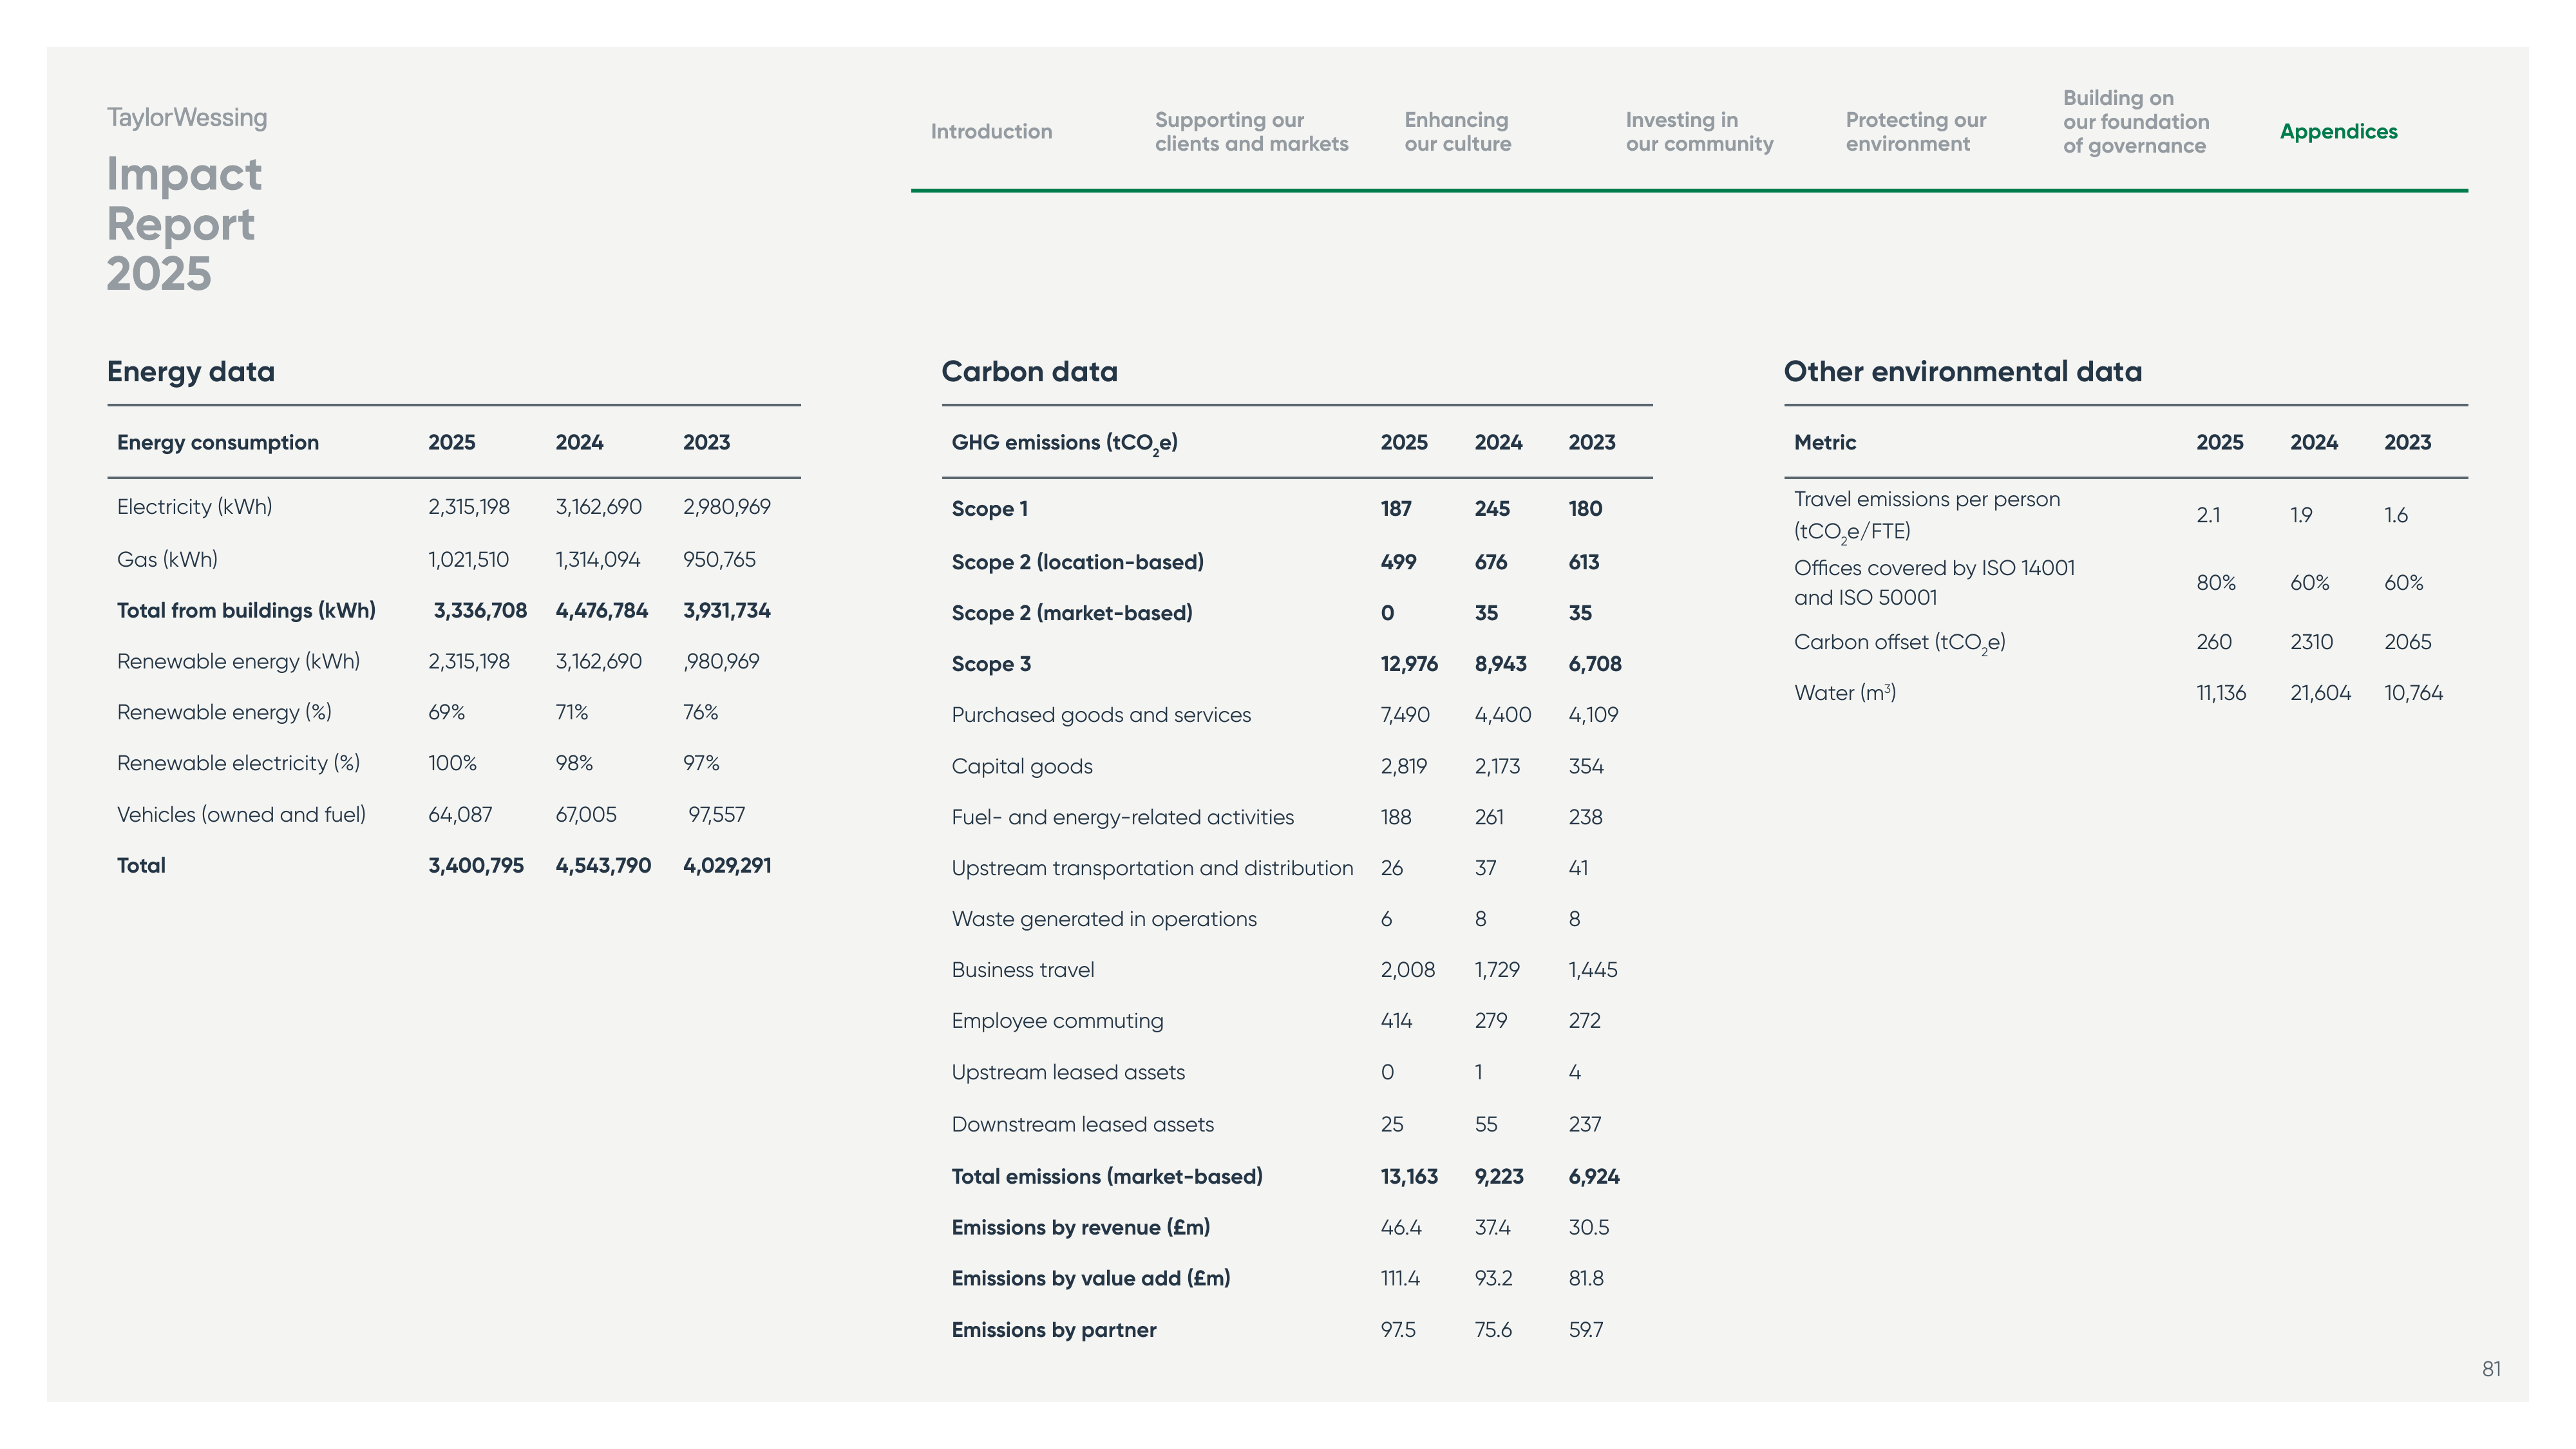Viewport: 2576px width, 1449px height.
Task: Click Emissions by revenue (£m) label
Action: (x=1080, y=1227)
